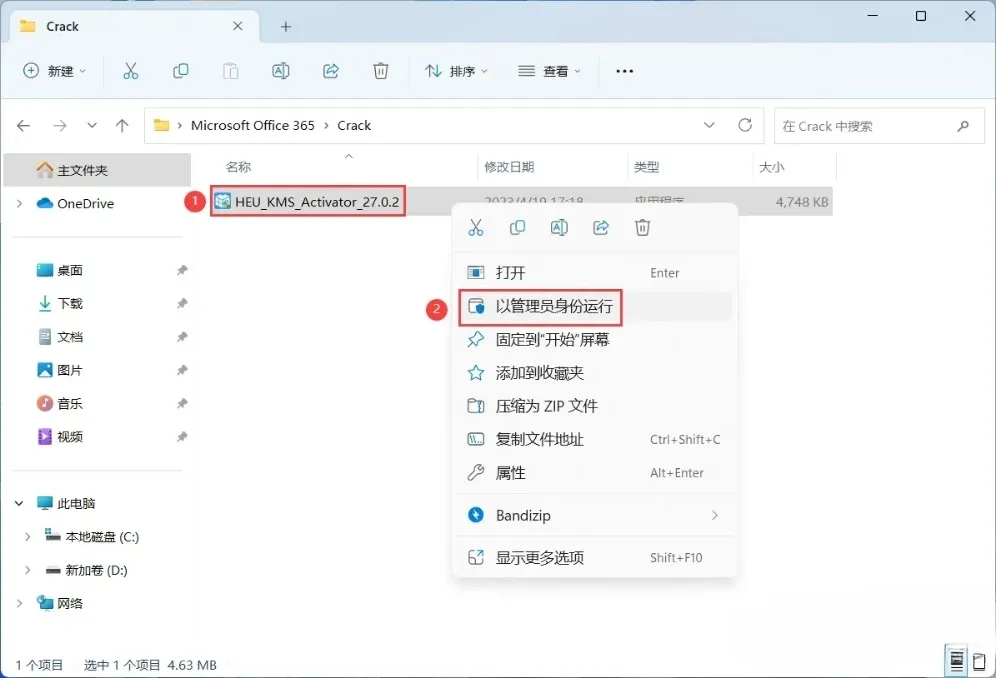Select the HEU_KMS_Activator_27.0.2 file
Viewport: 996px width, 678px height.
[x=307, y=201]
